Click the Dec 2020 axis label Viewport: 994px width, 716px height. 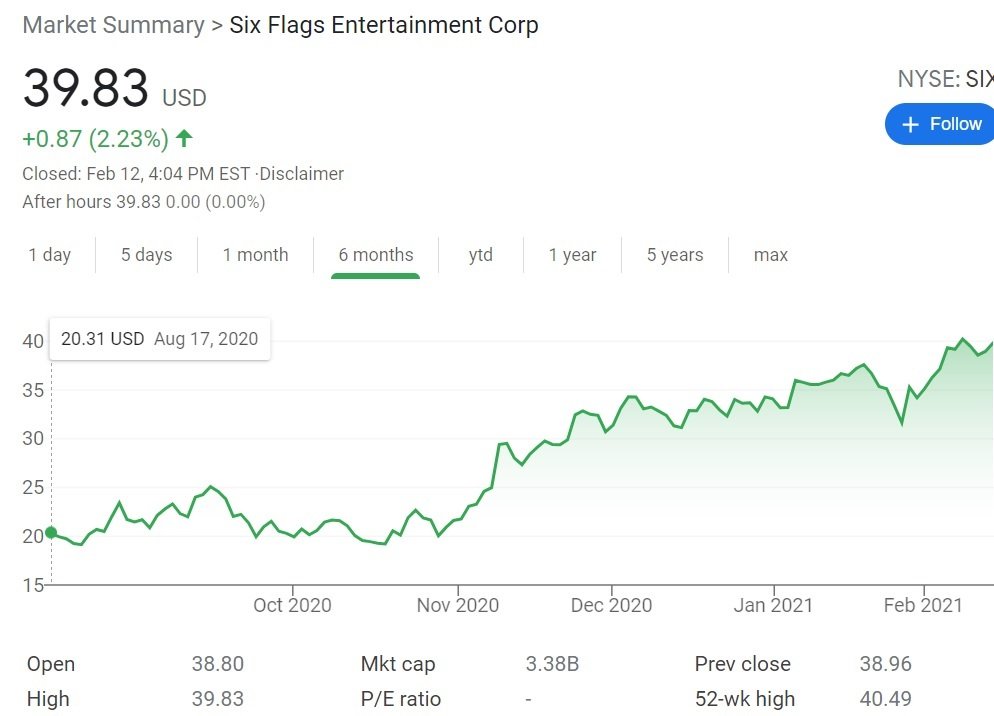611,606
